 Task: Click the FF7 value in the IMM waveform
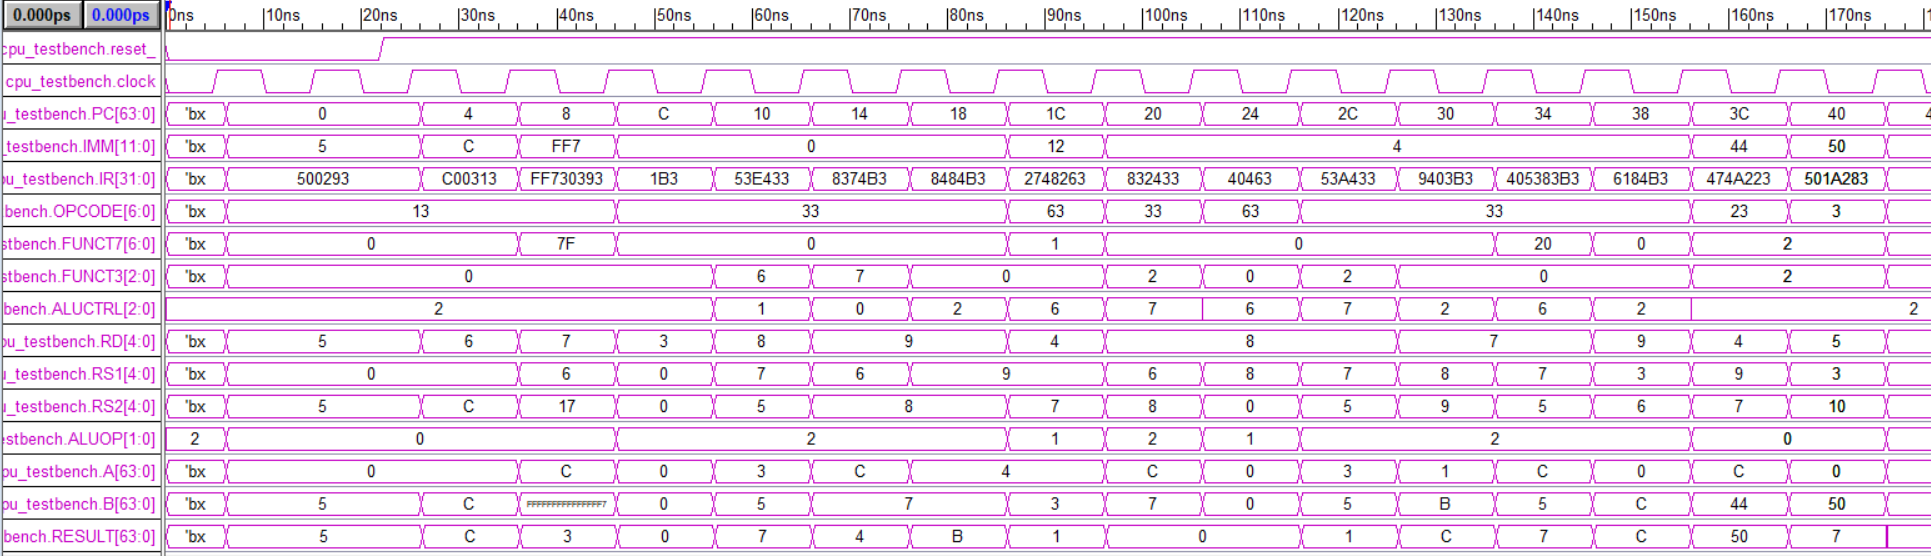coord(566,147)
